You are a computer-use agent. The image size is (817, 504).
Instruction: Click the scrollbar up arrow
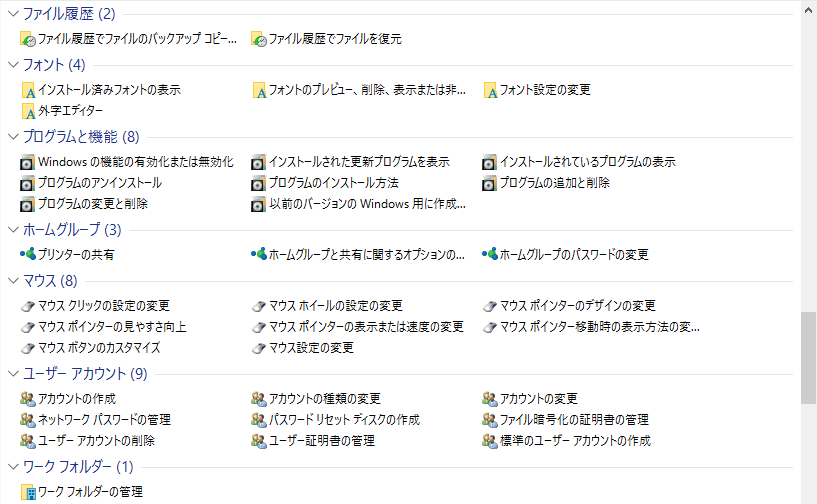[809, 9]
